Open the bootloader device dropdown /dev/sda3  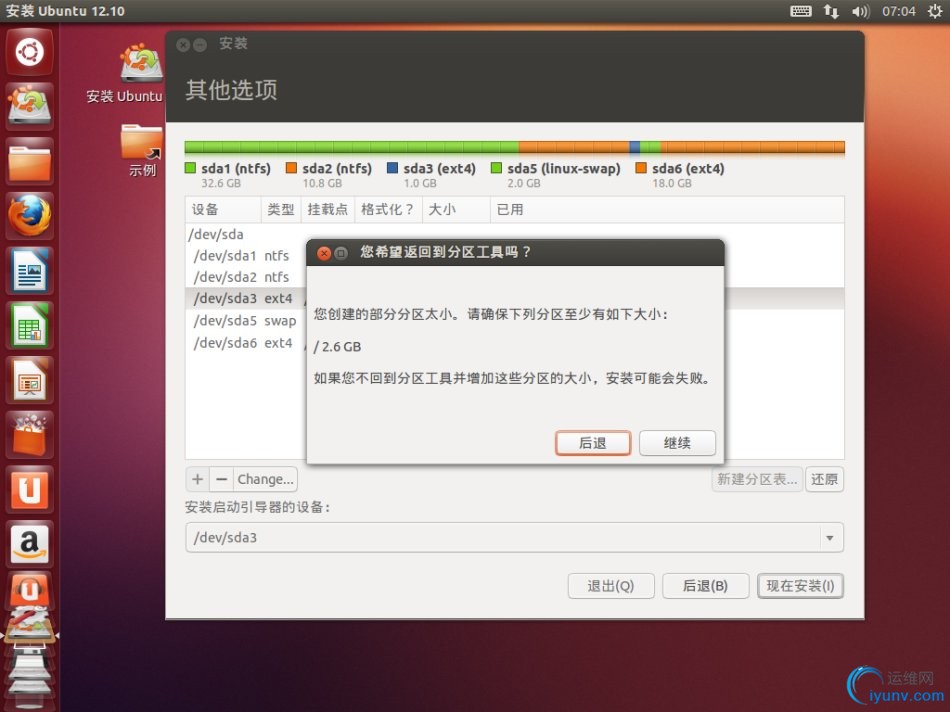click(514, 537)
